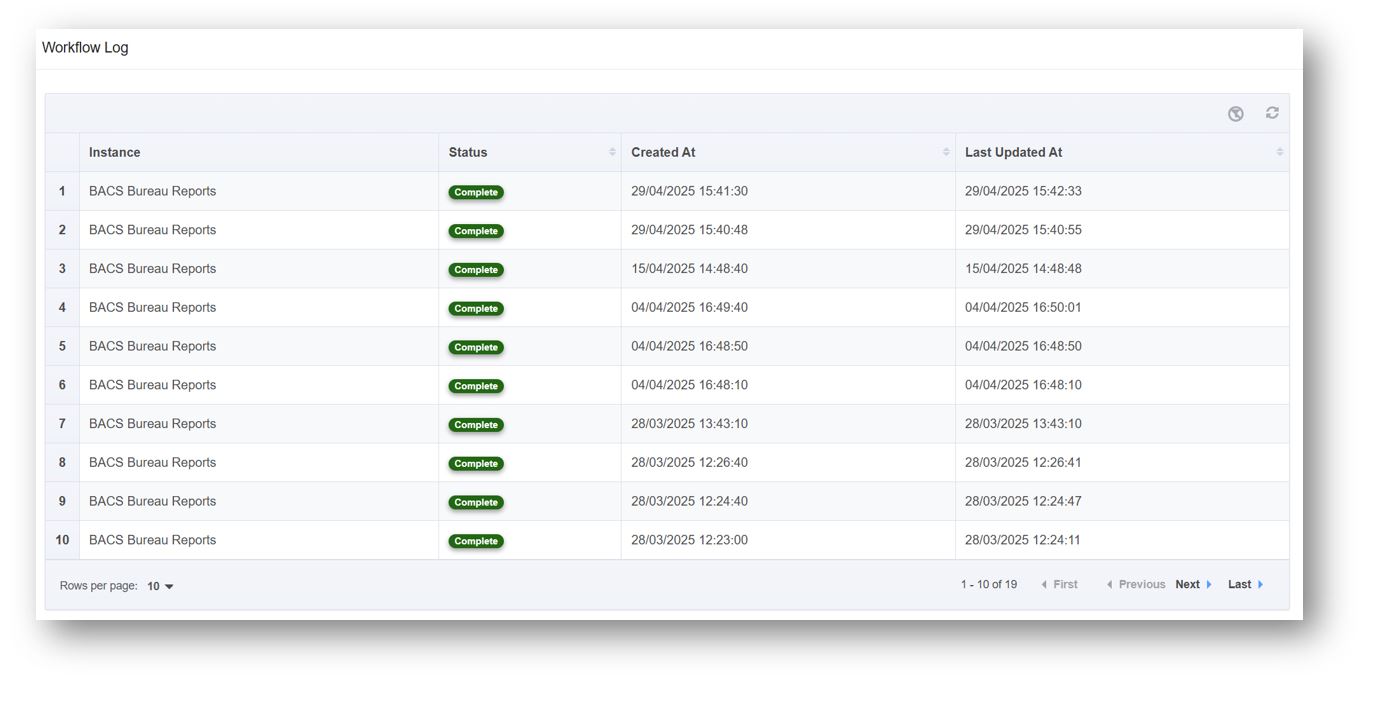1393x708 pixels.
Task: Click created time 28/03/2025 12:23:00
Action: click(x=689, y=540)
